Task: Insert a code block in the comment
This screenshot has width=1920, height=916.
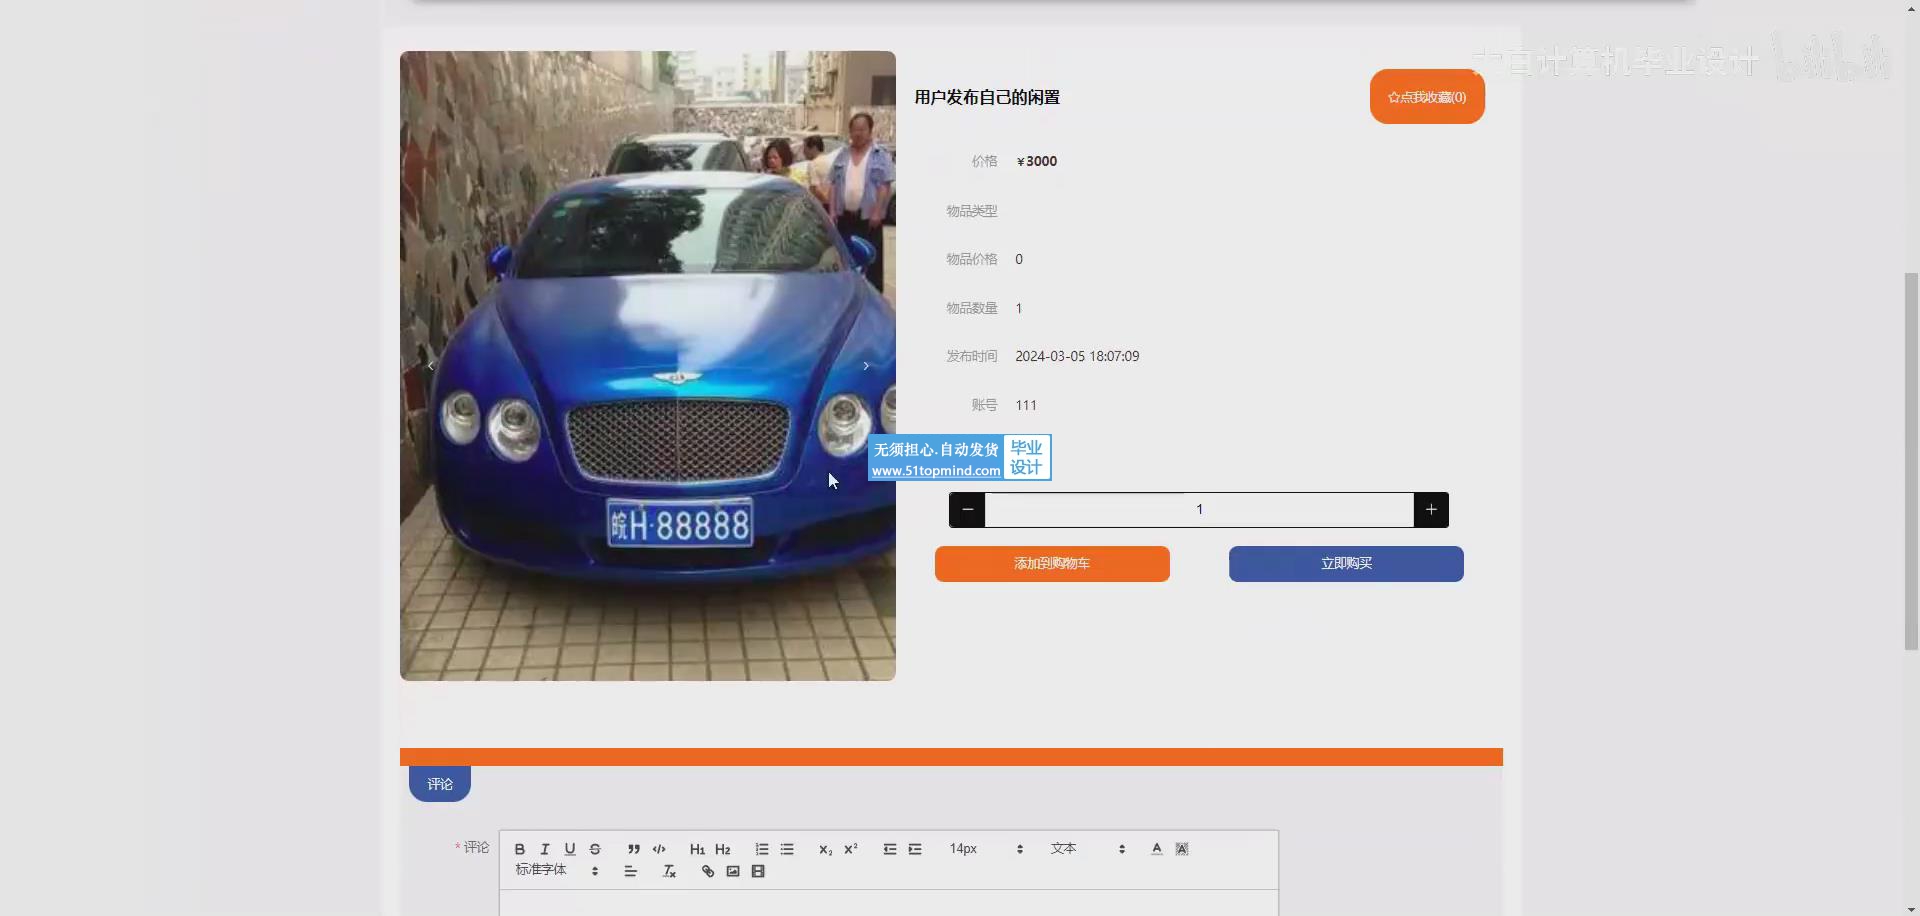Action: click(659, 849)
